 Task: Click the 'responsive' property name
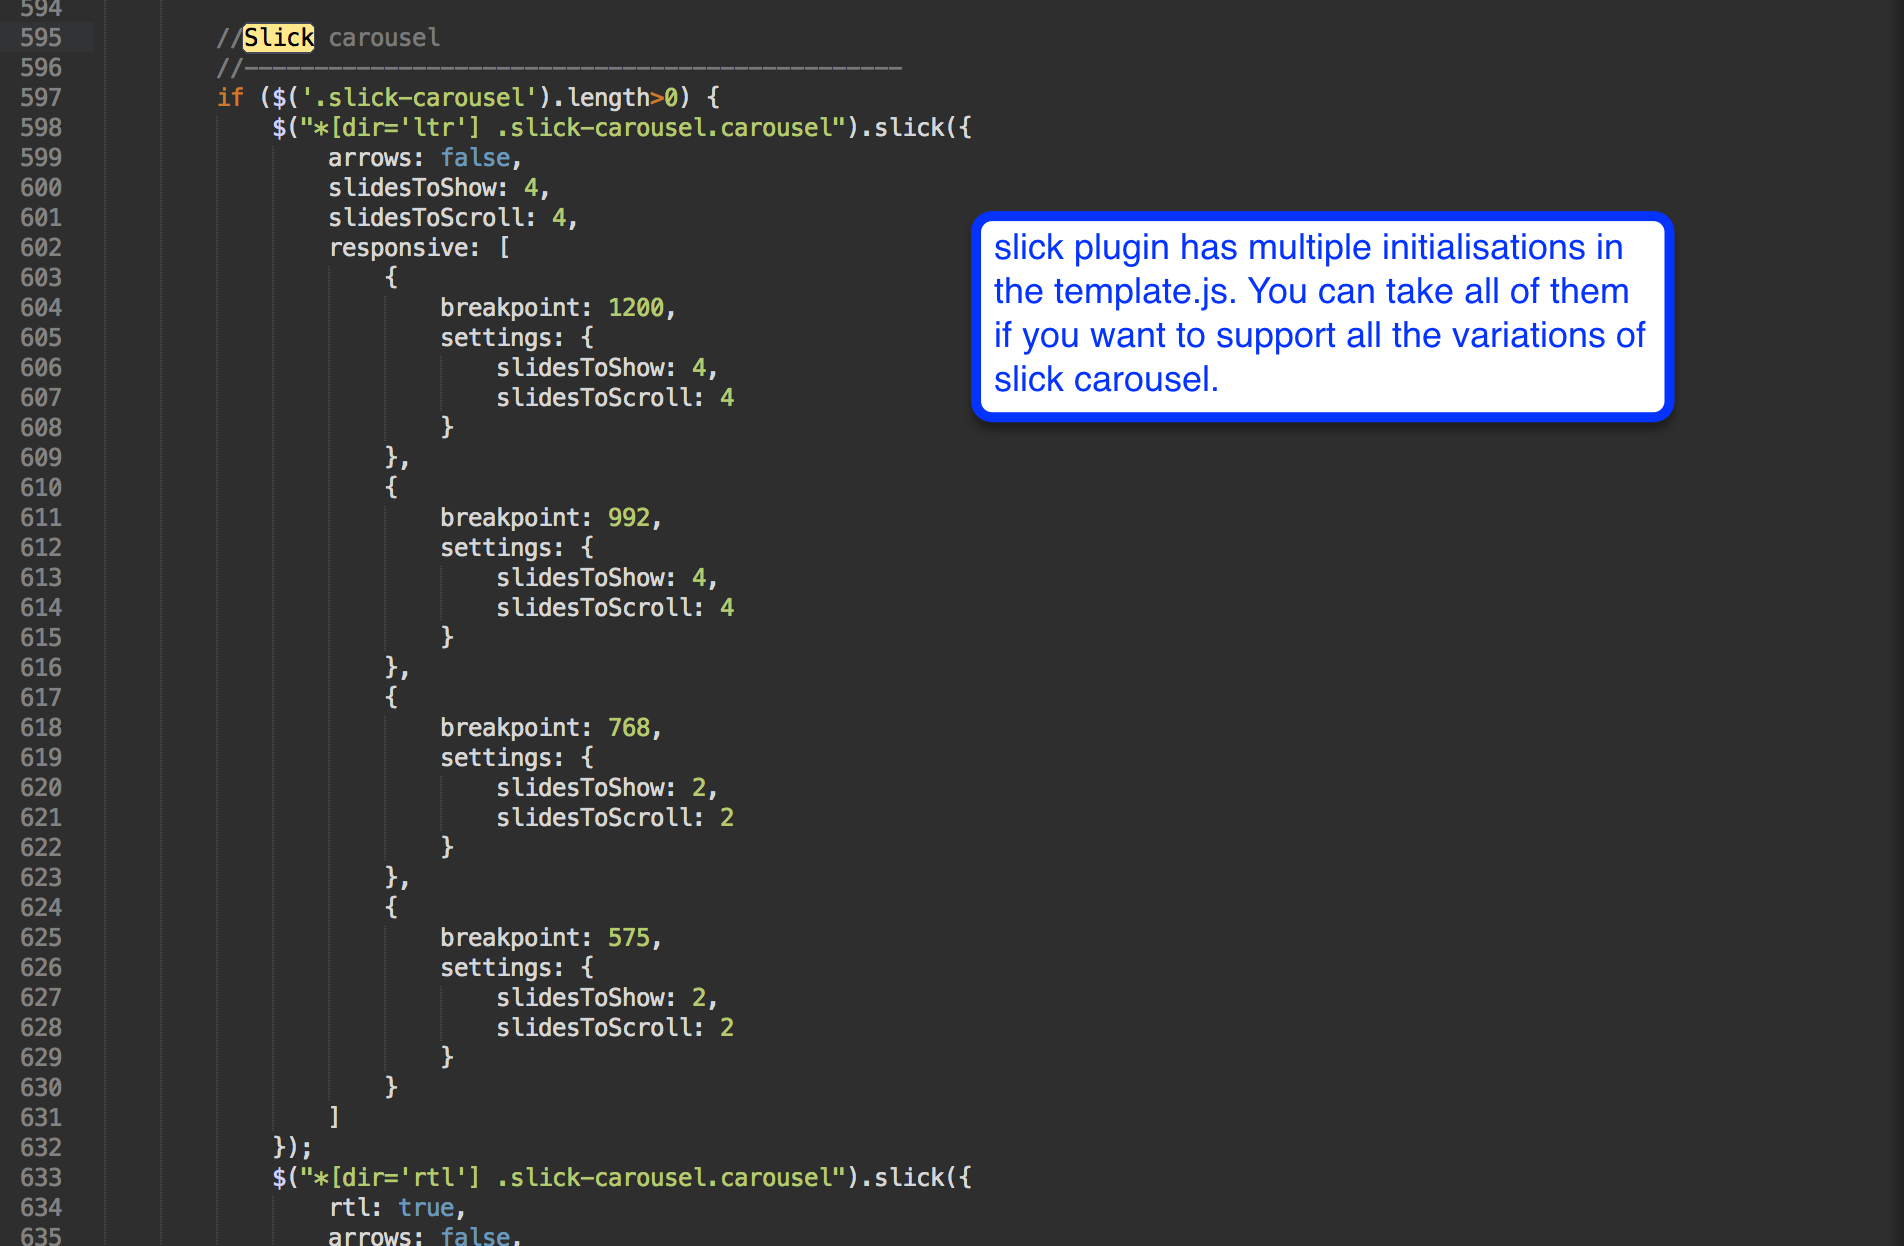pos(397,248)
